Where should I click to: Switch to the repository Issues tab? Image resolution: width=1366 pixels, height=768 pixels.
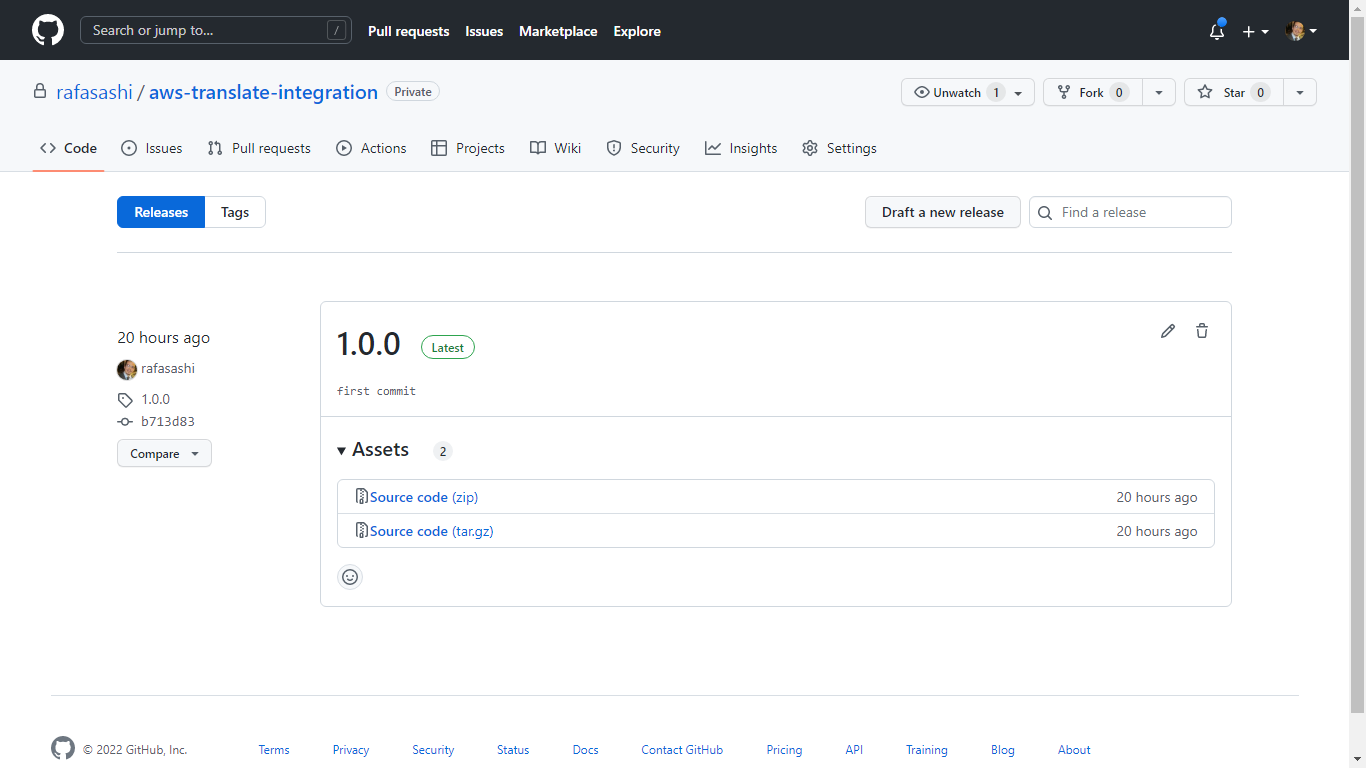[x=152, y=148]
